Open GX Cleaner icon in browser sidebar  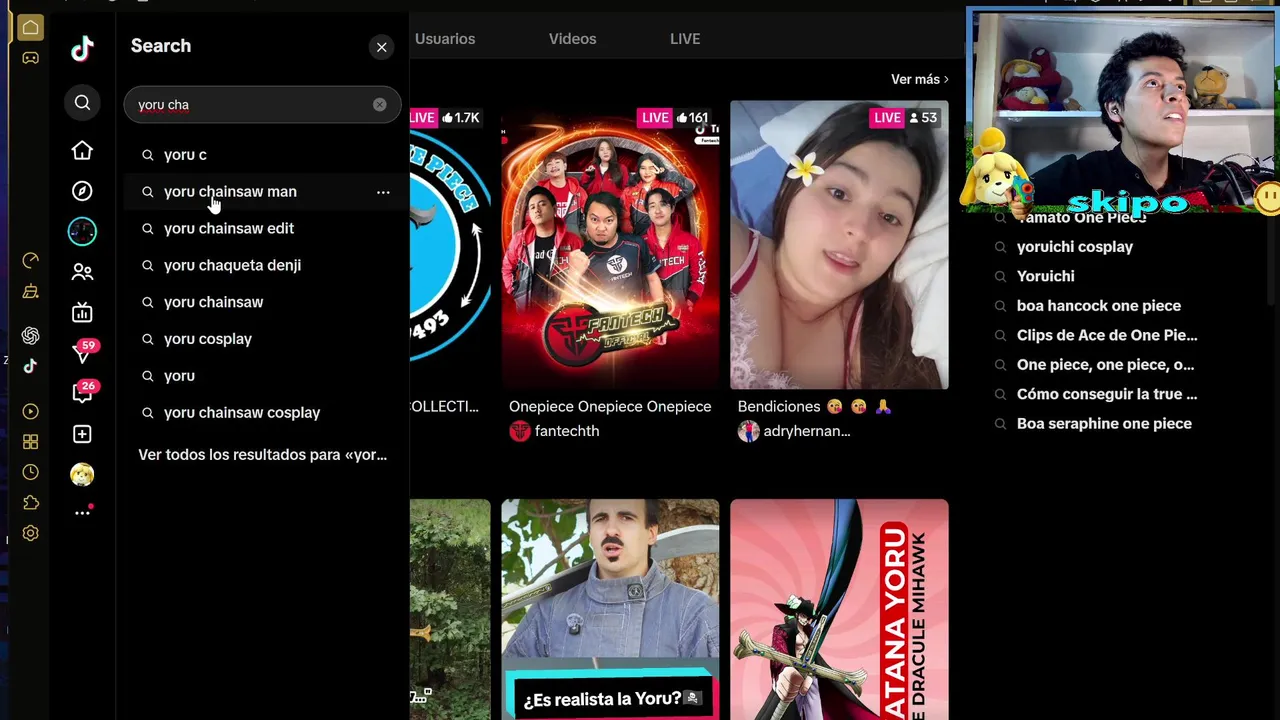(30, 291)
